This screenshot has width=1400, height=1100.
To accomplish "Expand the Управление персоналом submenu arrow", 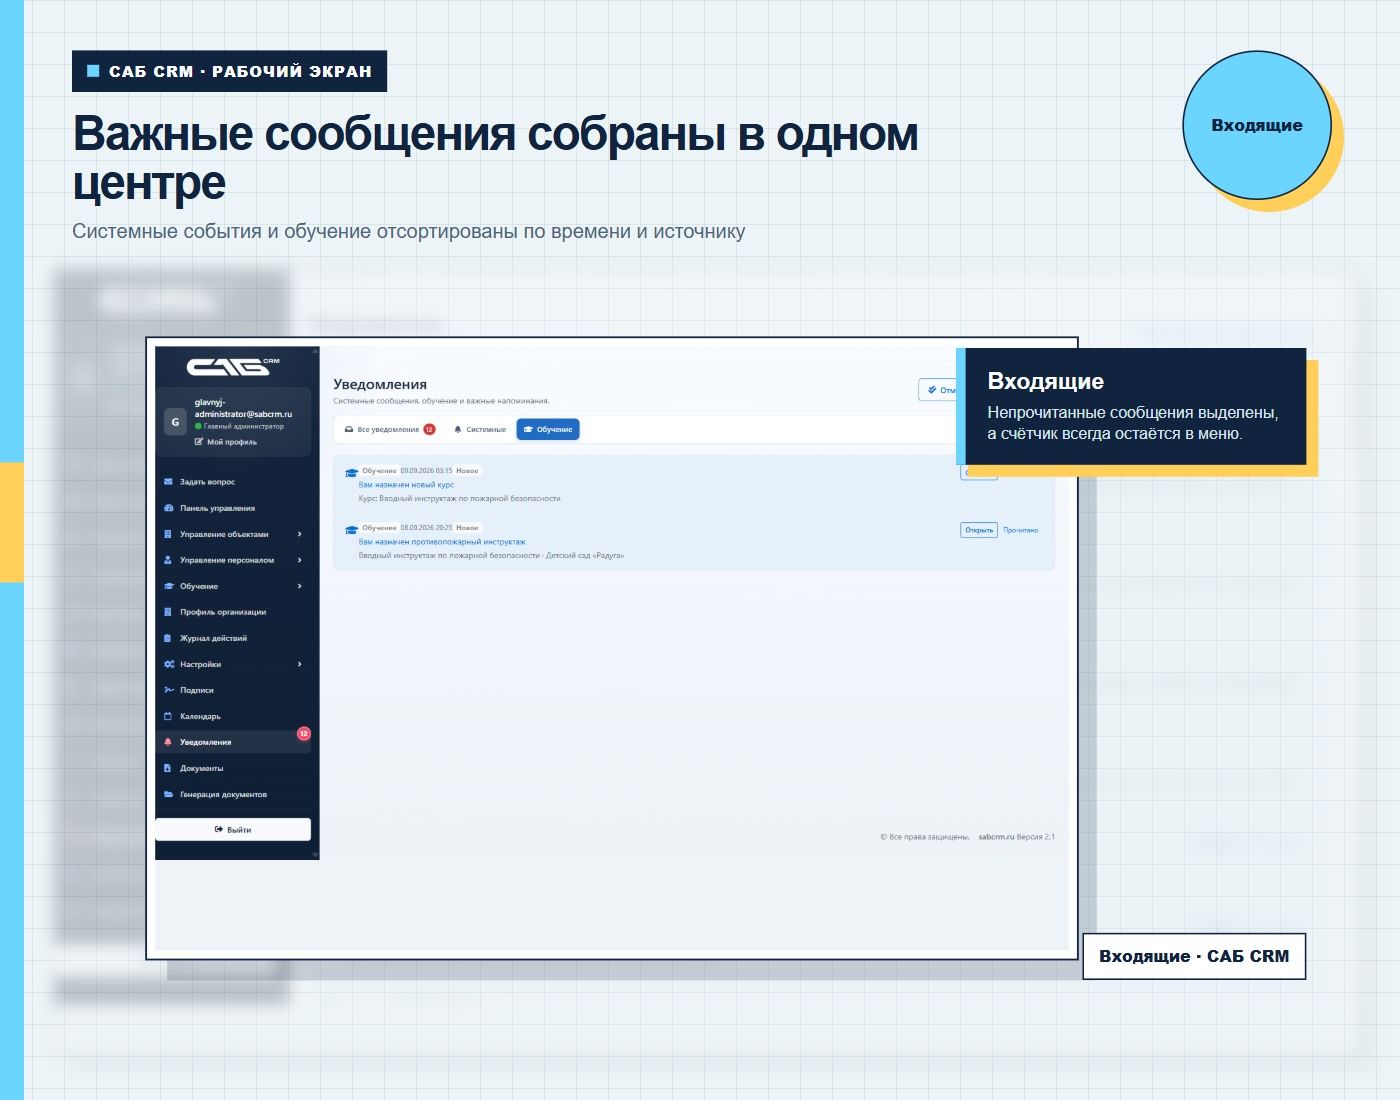I will click(x=300, y=560).
